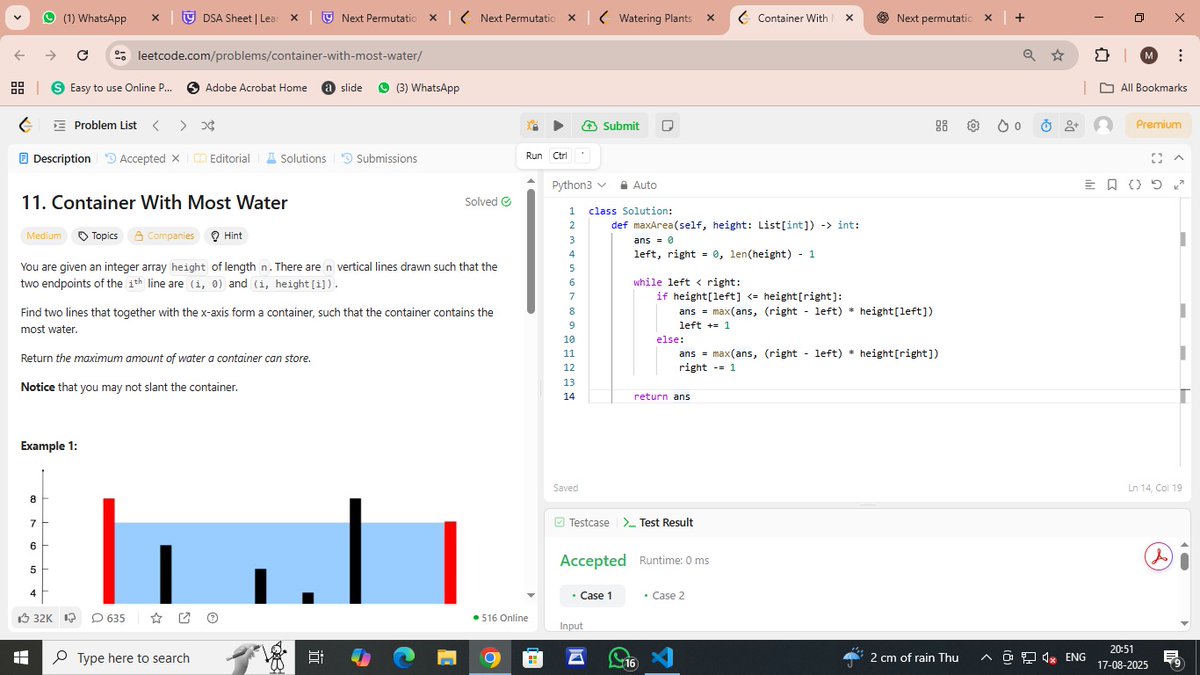The height and width of the screenshot is (675, 1200).
Task: Switch to the Watering Plants browser tab
Action: coord(655,18)
